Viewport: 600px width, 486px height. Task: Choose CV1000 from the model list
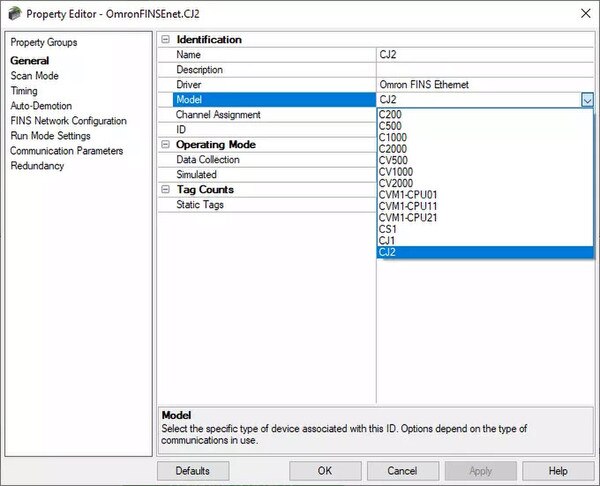pyautogui.click(x=485, y=172)
